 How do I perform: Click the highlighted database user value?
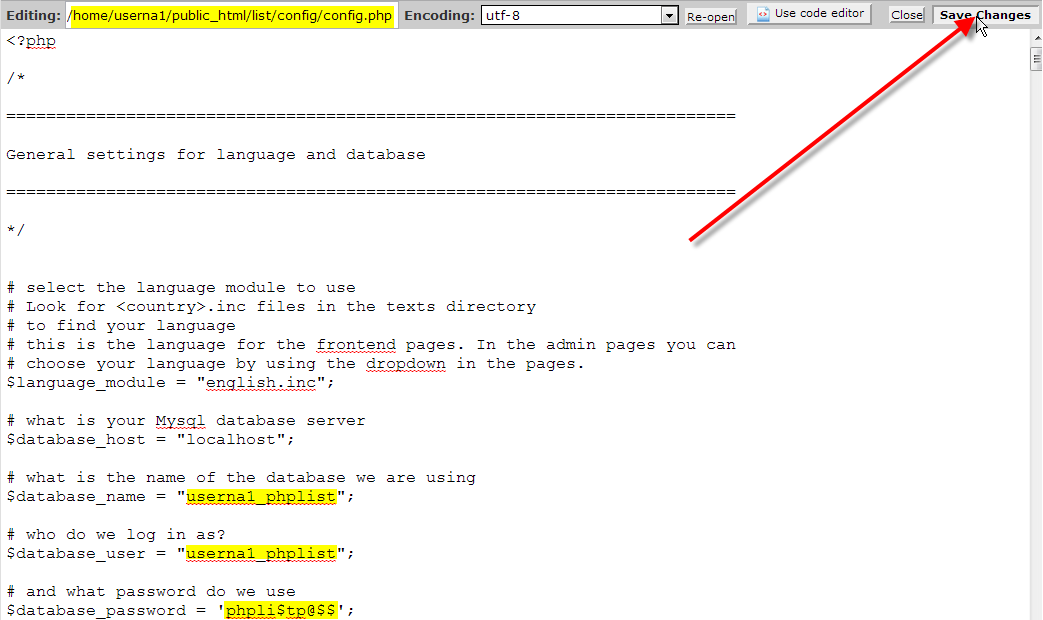[x=261, y=553]
